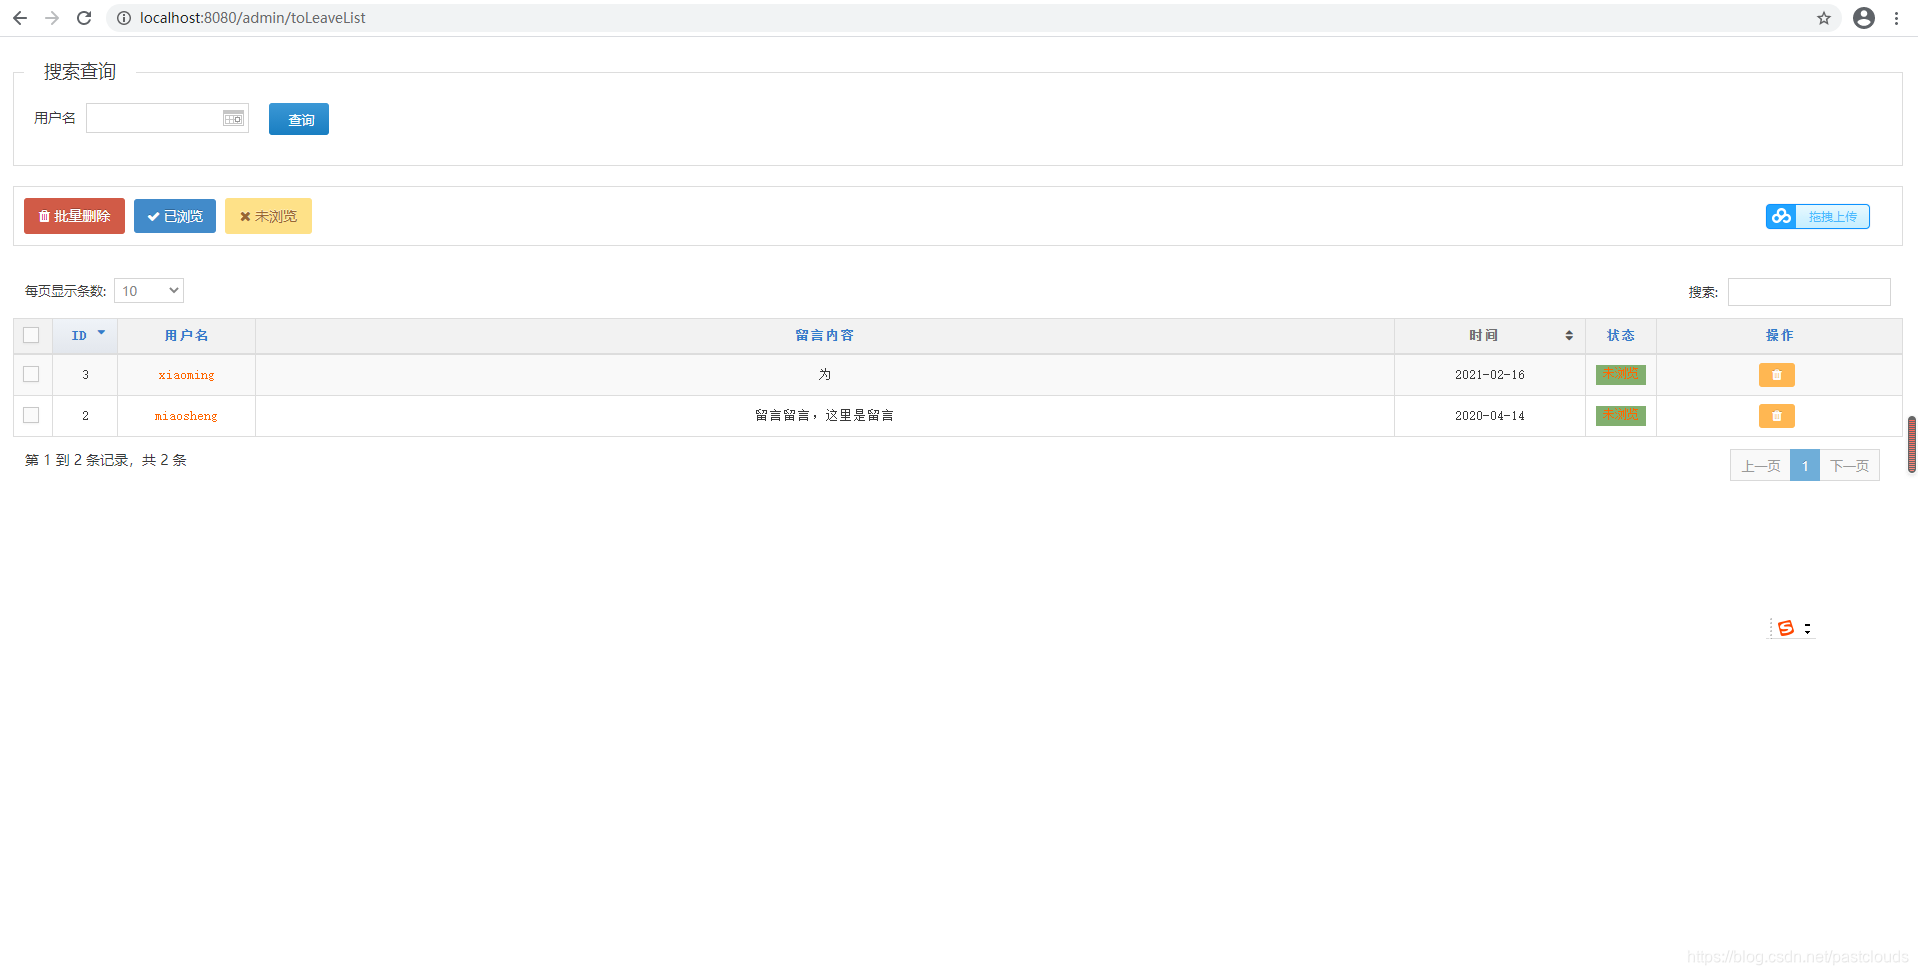Click the 拖拽上传 upload button
This screenshot has width=1918, height=975.
1818,216
